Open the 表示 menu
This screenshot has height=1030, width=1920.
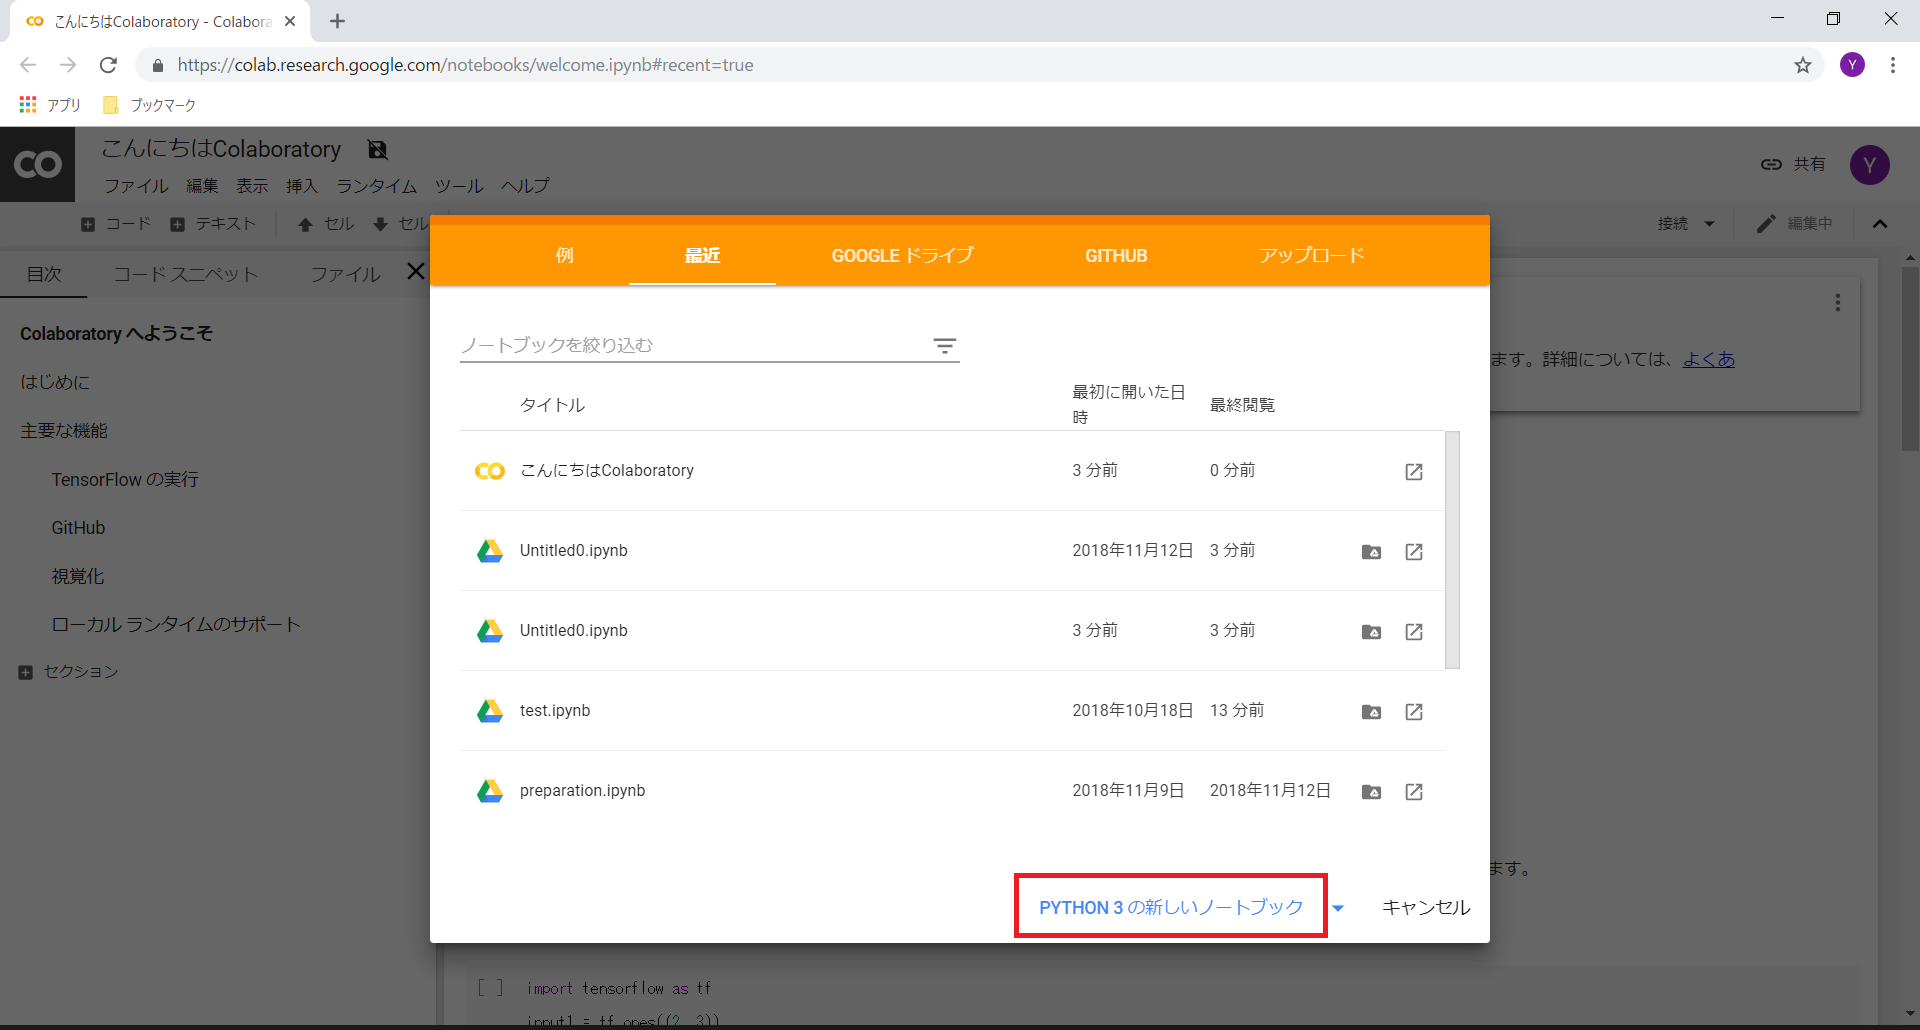point(252,186)
